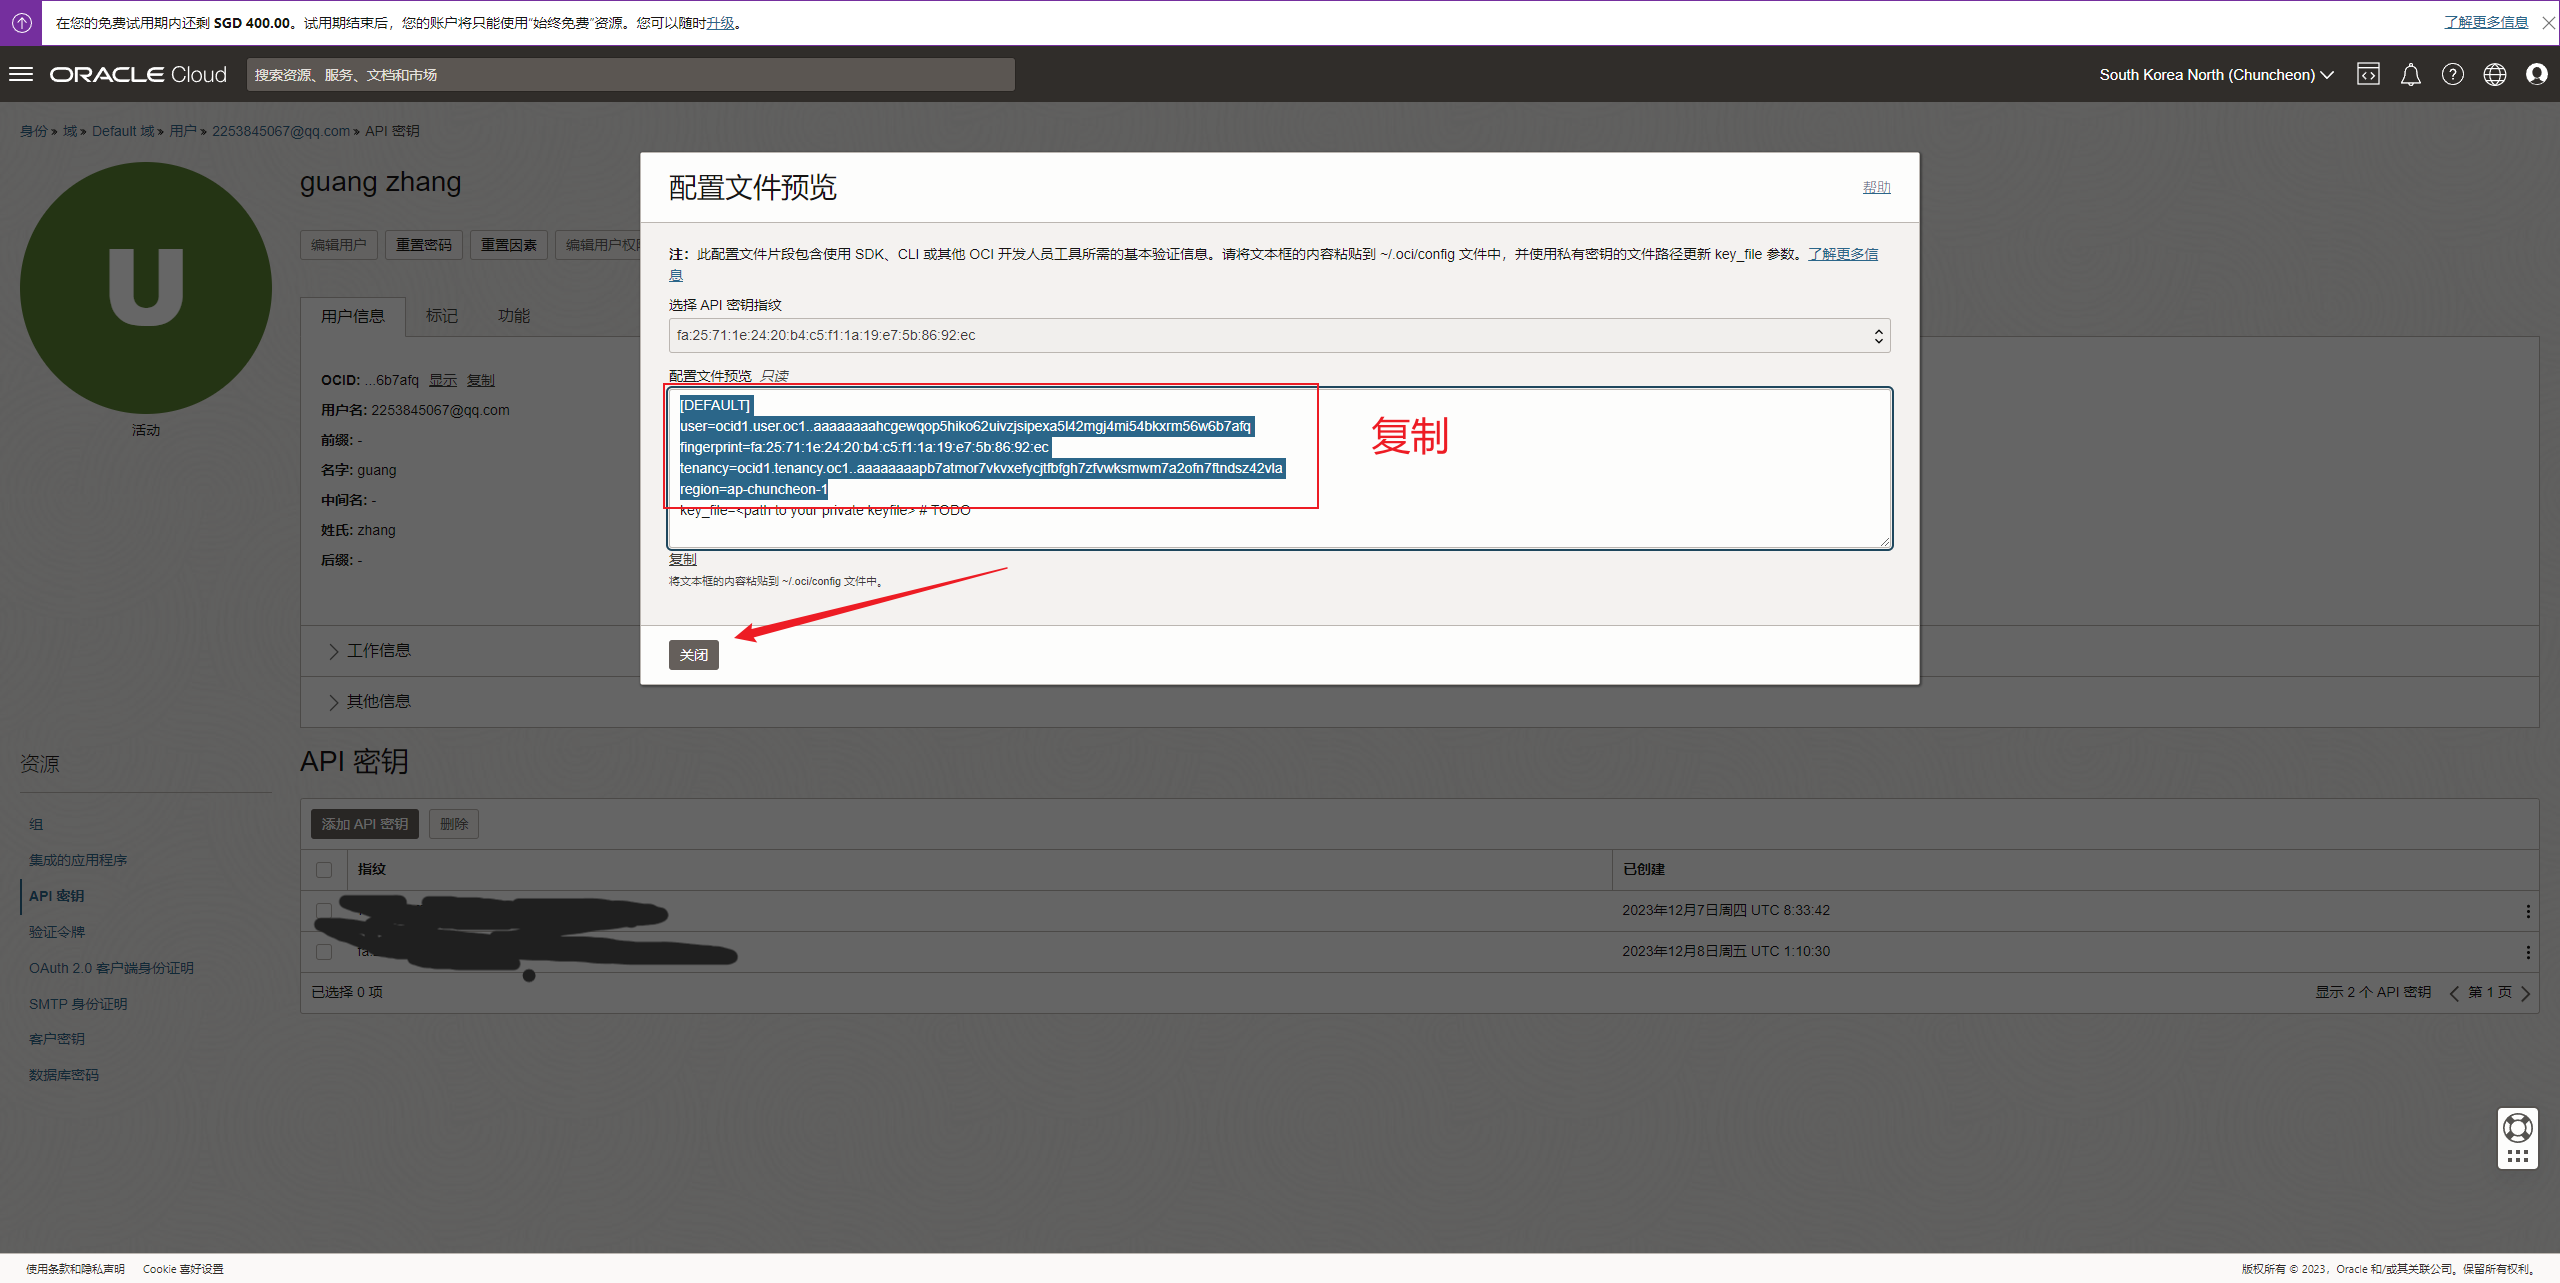
Task: Open the hamburger navigation menu
Action: pyautogui.click(x=21, y=74)
